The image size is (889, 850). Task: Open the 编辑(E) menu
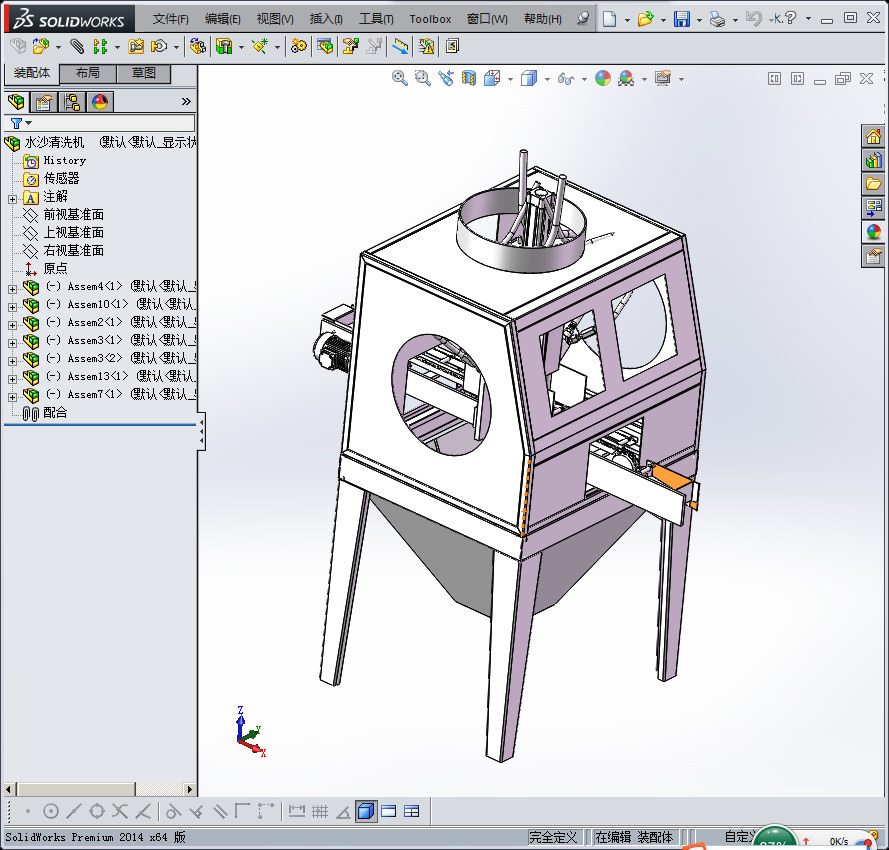(222, 19)
